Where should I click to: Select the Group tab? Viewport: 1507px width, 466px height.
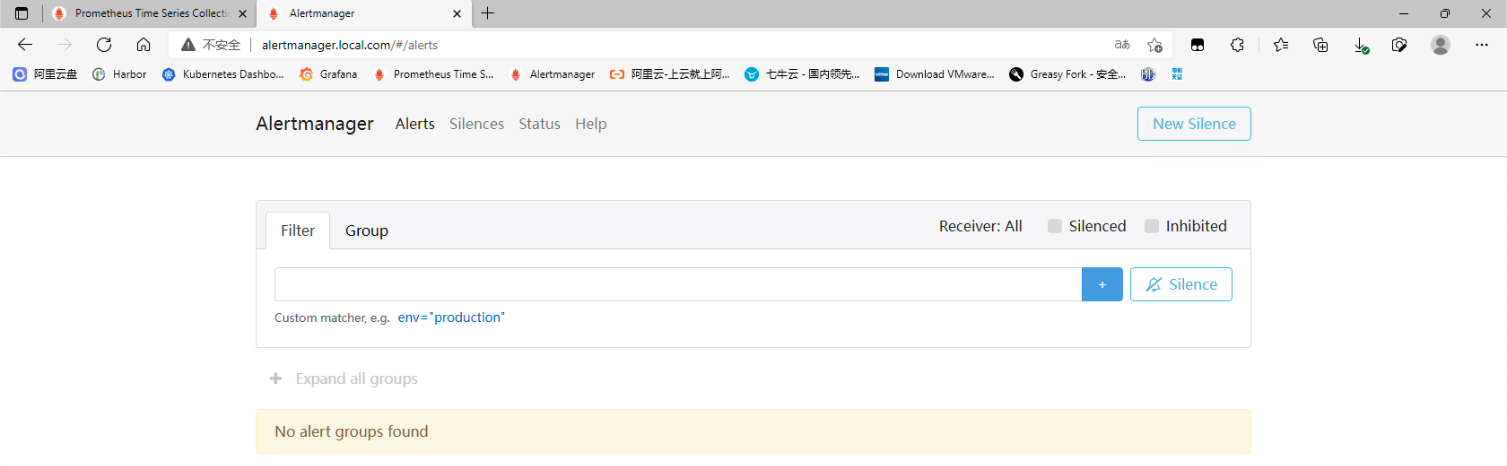coord(367,230)
